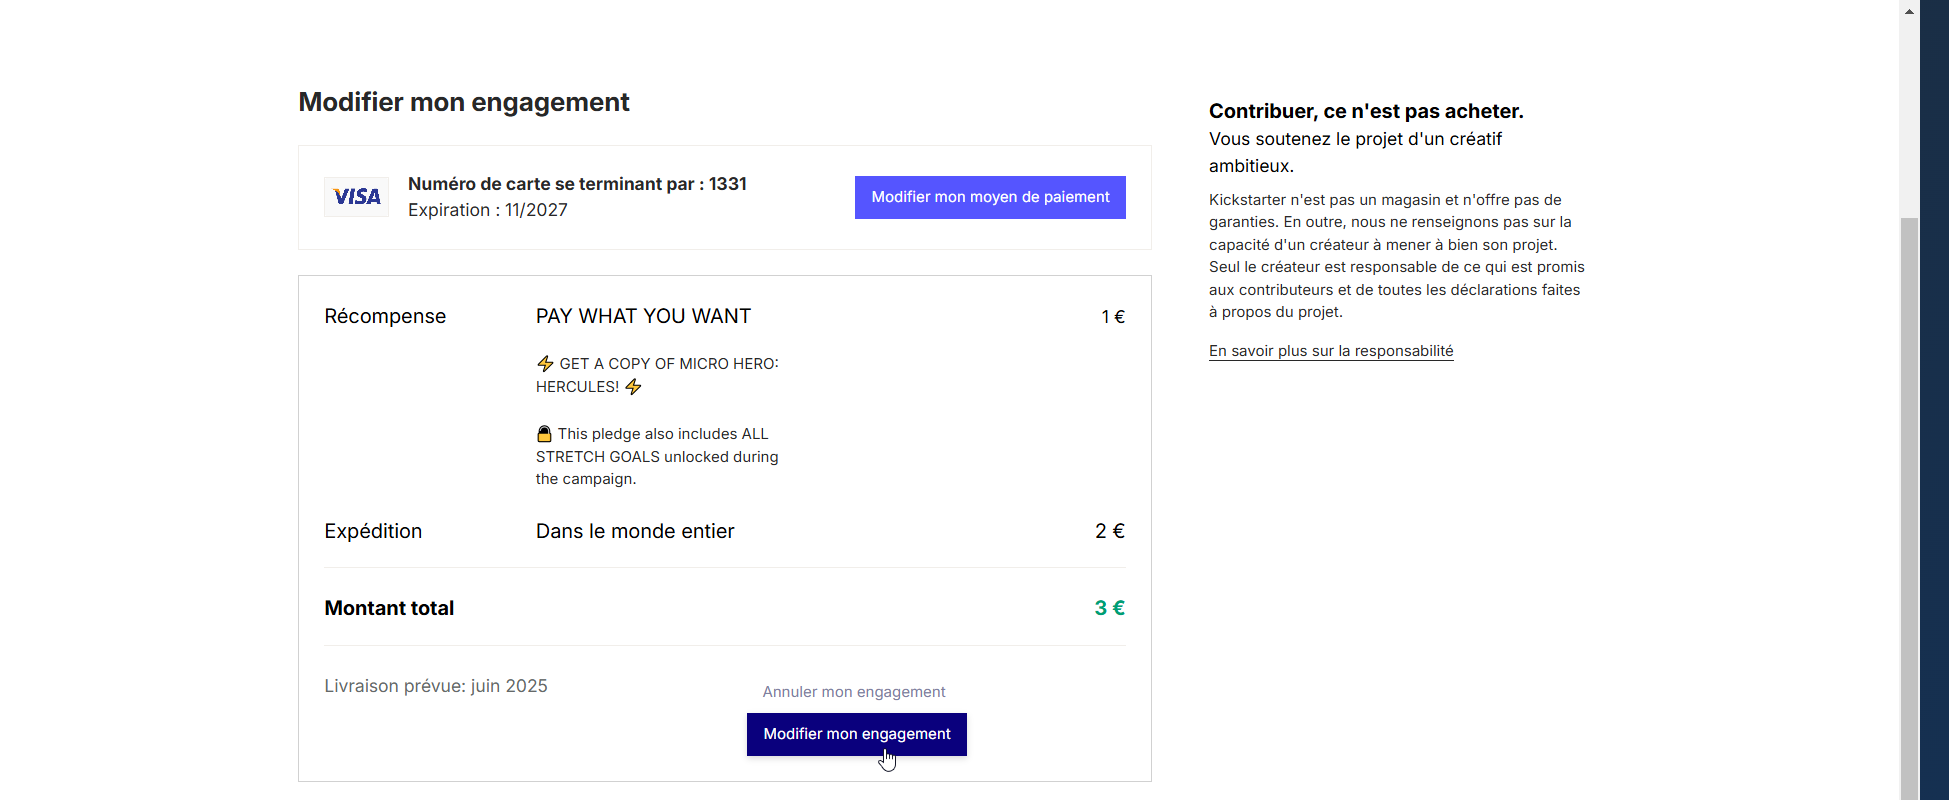The height and width of the screenshot is (800, 1949).
Task: Click the 2 € shipping cost
Action: tap(1110, 531)
